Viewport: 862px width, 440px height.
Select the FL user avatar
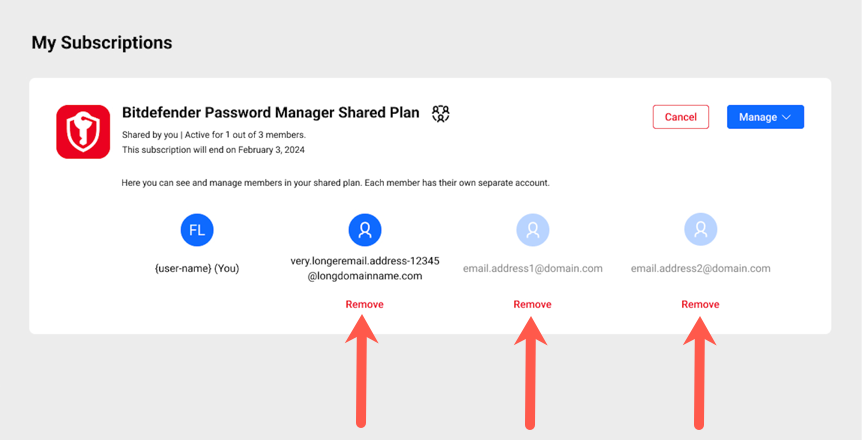(x=197, y=230)
